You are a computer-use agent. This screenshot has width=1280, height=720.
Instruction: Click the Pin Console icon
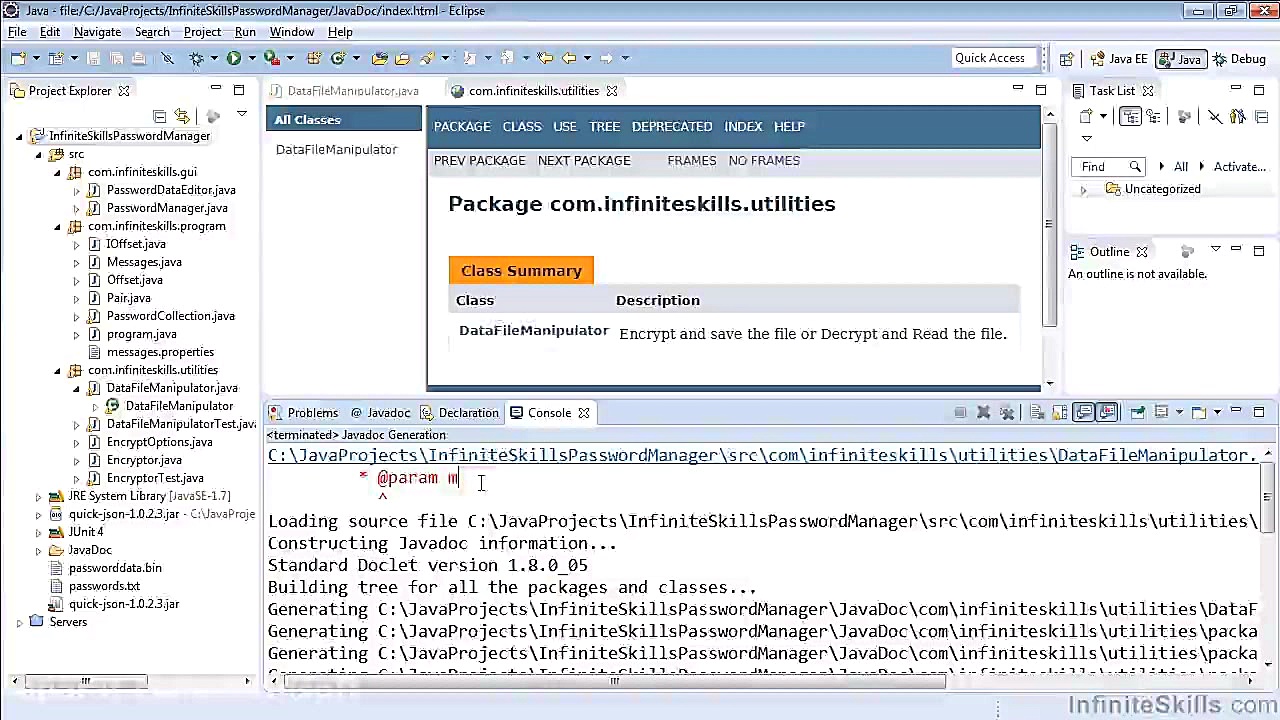coord(1137,412)
